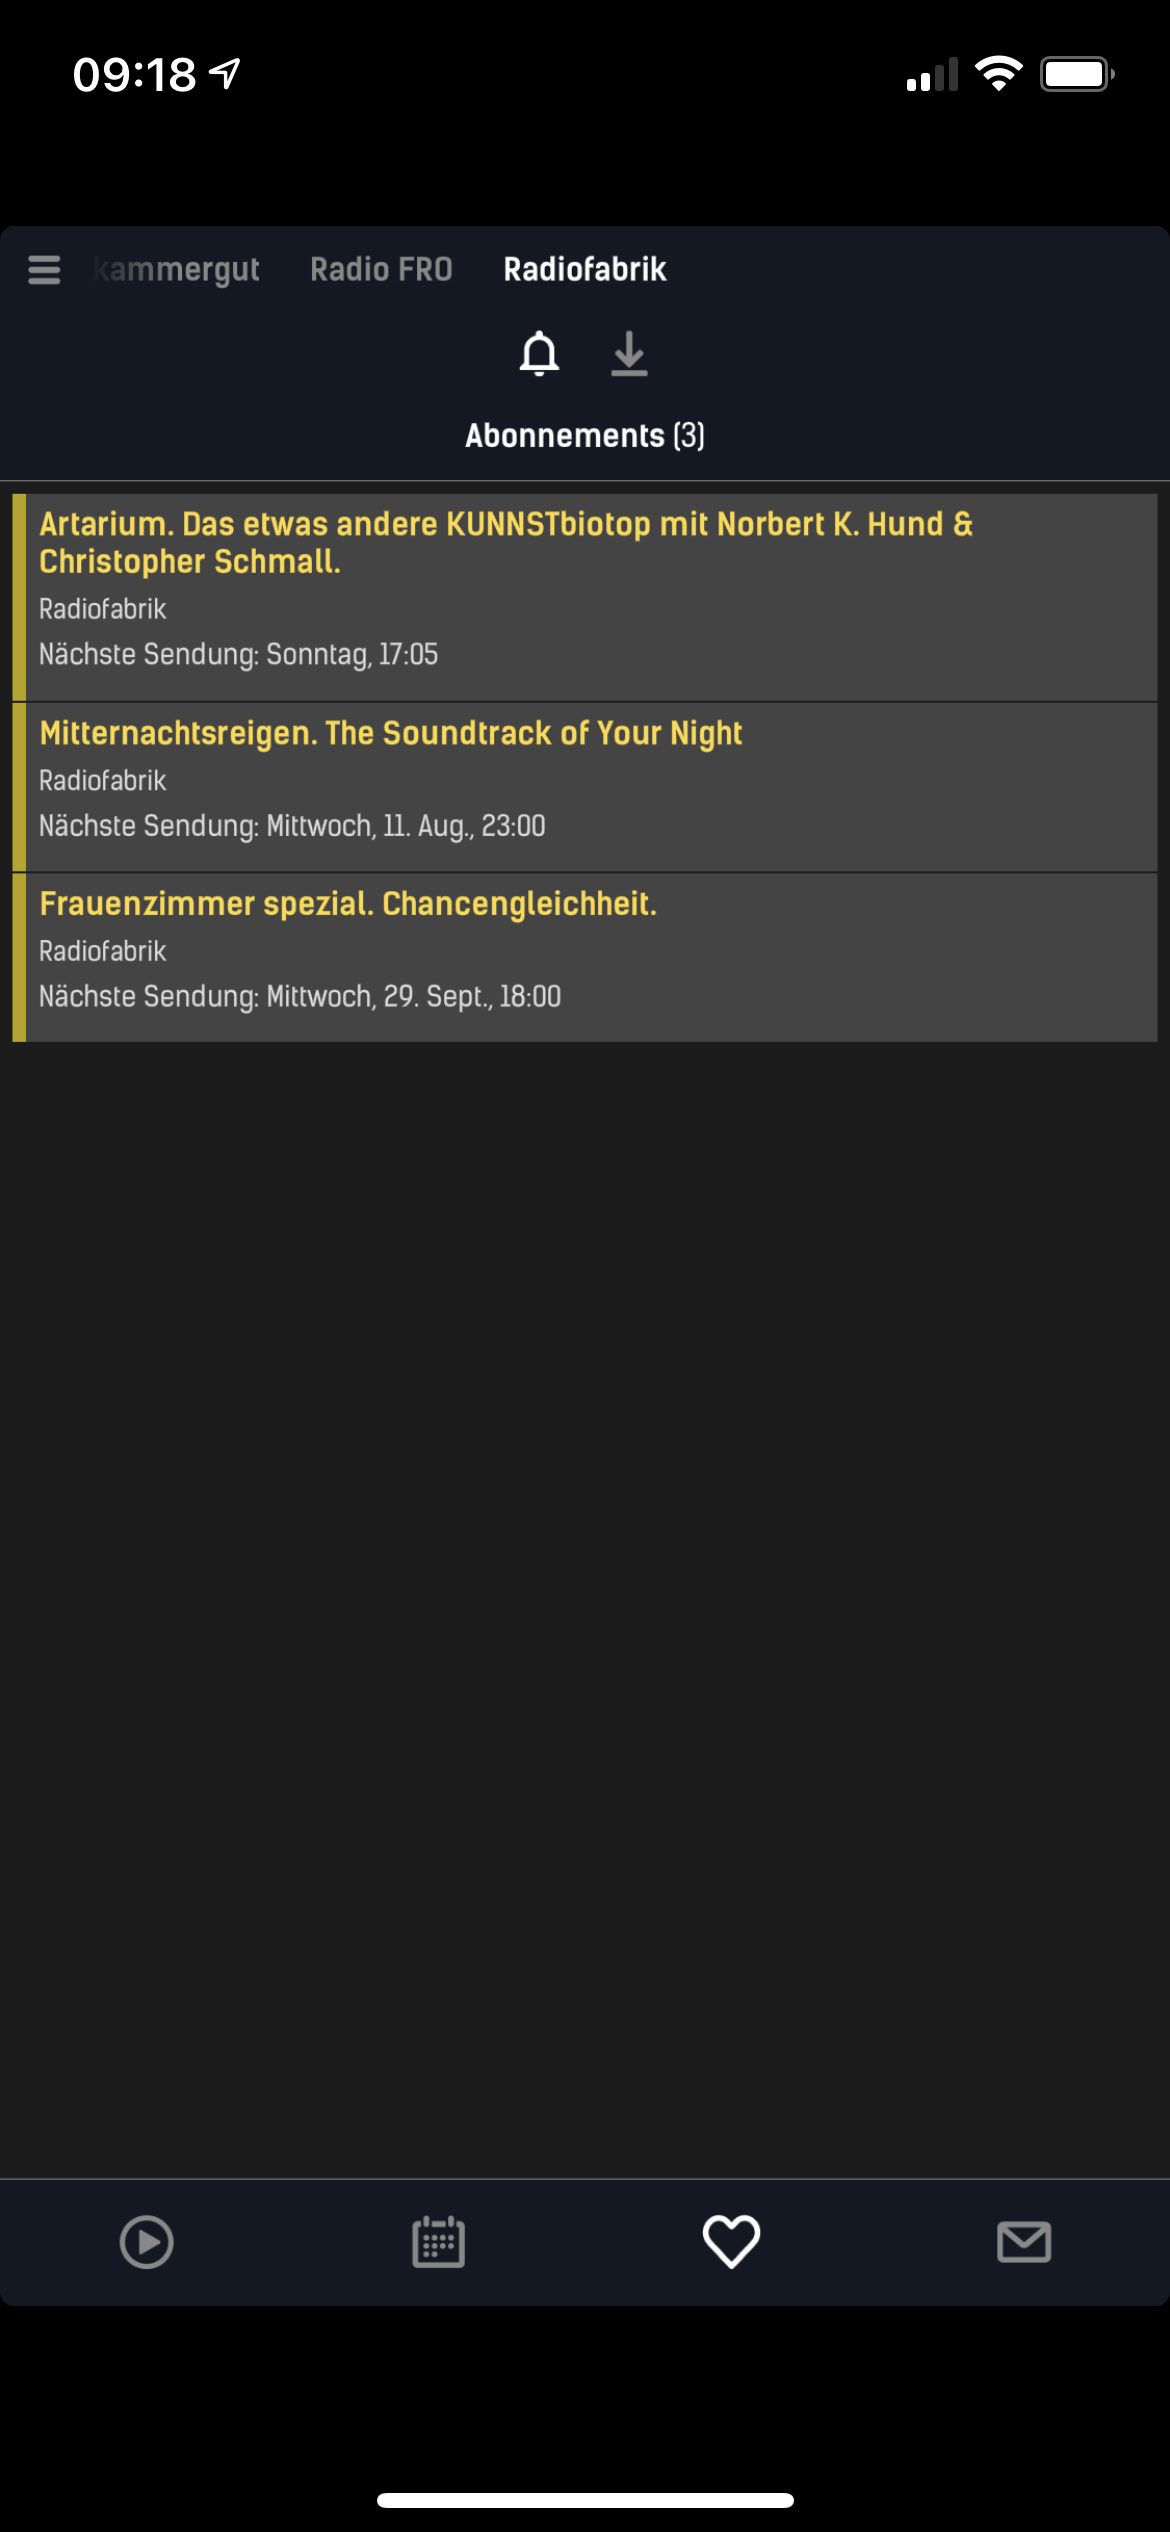The width and height of the screenshot is (1170, 2532).
Task: Tap Artarium next broadcast Sonntag 17:05
Action: click(238, 654)
